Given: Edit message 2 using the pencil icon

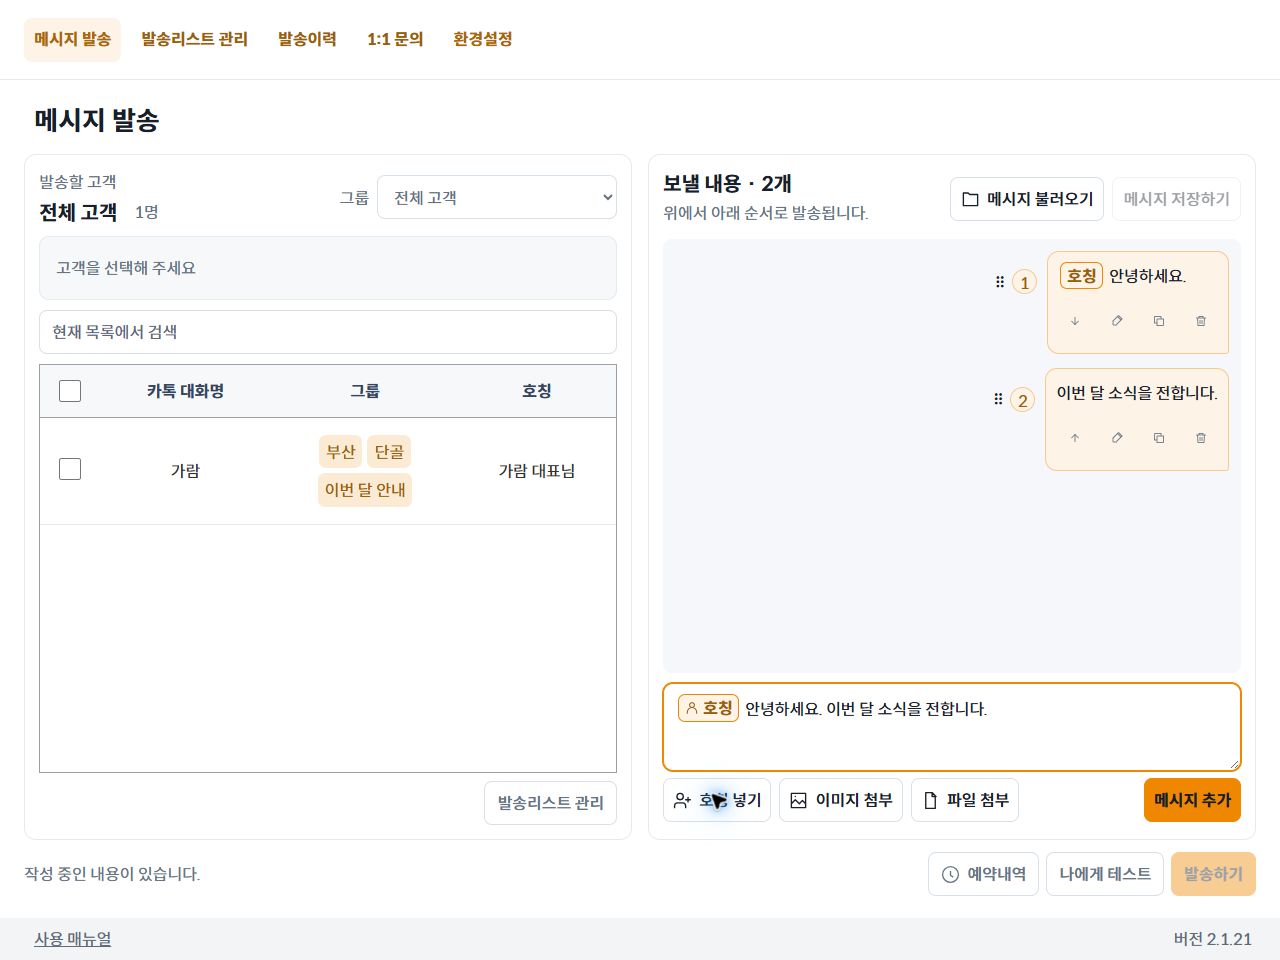Looking at the screenshot, I should coord(1117,438).
